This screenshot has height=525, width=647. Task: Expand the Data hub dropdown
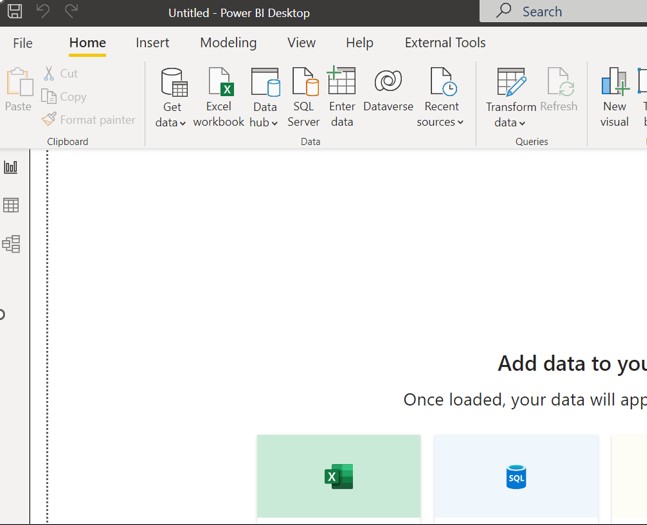[264, 122]
